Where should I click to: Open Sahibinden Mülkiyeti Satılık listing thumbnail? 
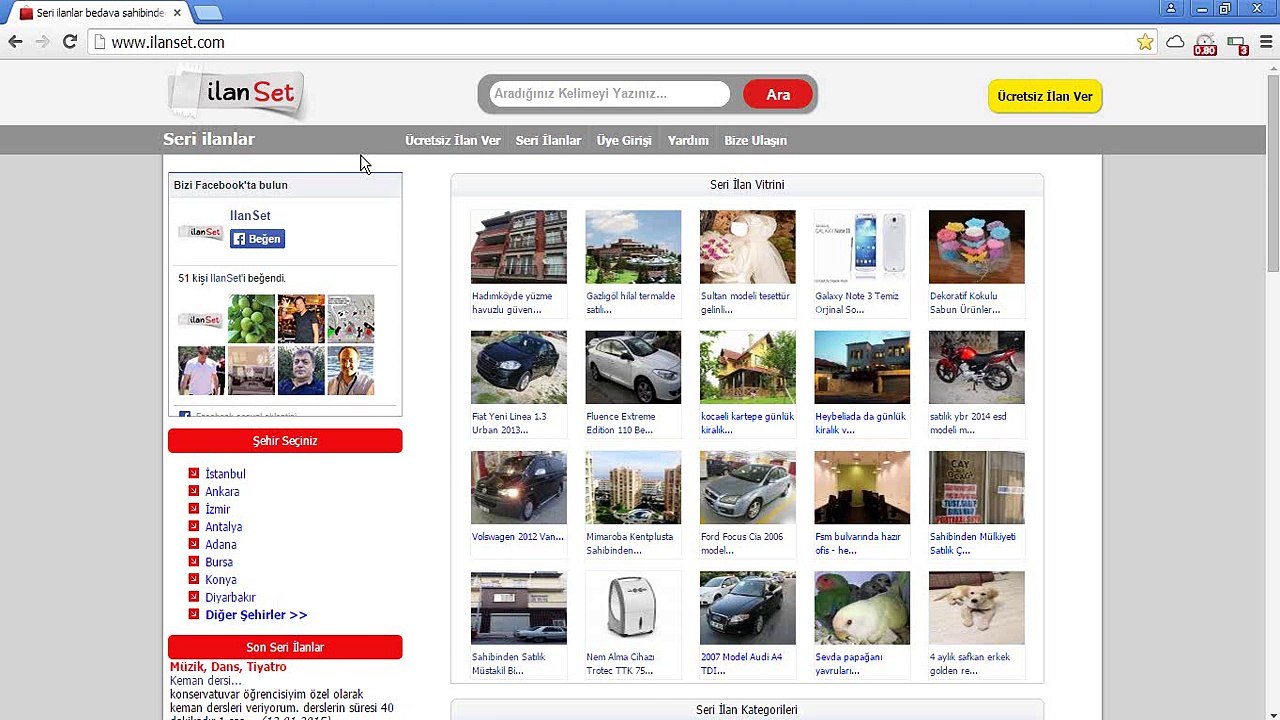pyautogui.click(x=976, y=488)
